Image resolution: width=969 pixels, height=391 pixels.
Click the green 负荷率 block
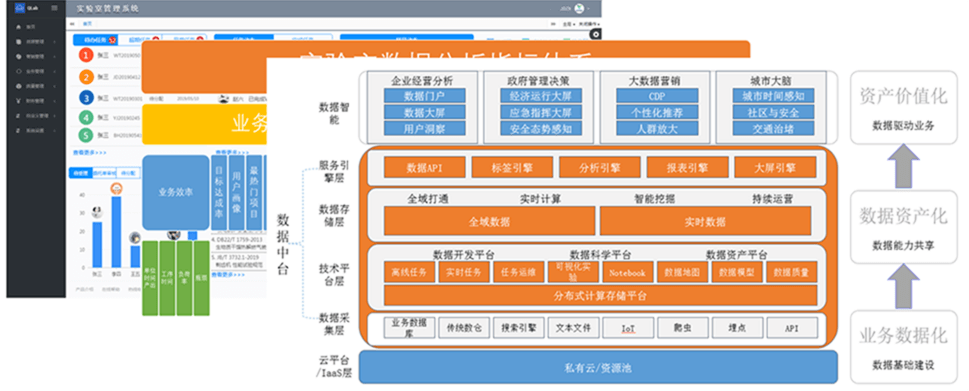(x=184, y=279)
